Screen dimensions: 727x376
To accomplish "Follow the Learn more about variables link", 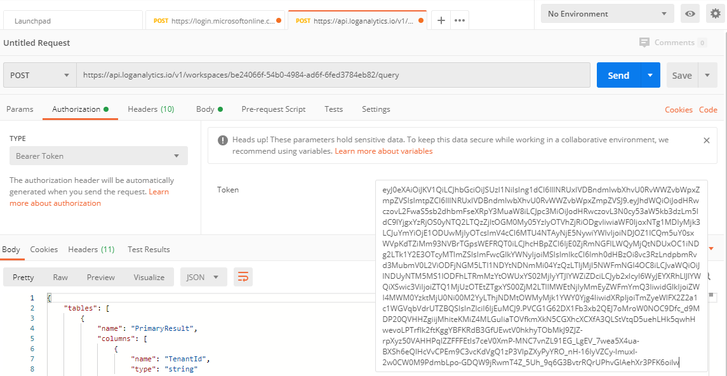I will click(383, 151).
